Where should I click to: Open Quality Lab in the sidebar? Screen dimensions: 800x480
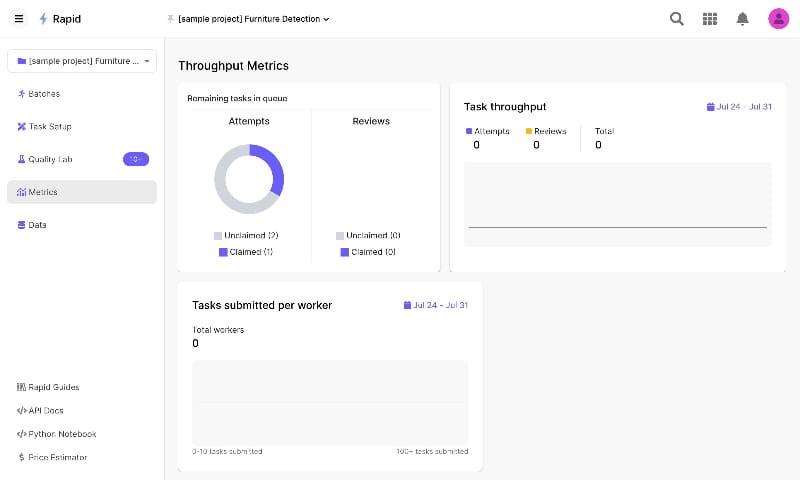(x=82, y=159)
